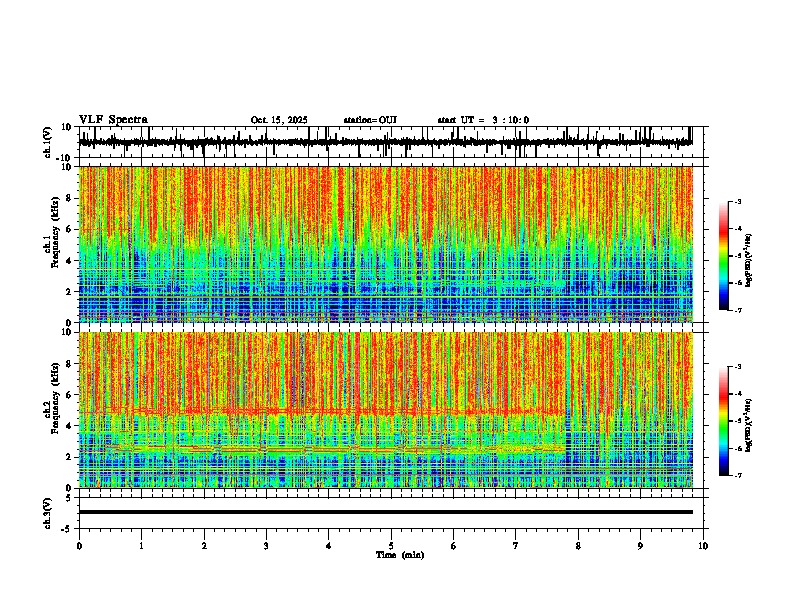Click time axis tick label "4"
Viewport: 792px width, 612px height.
click(329, 546)
